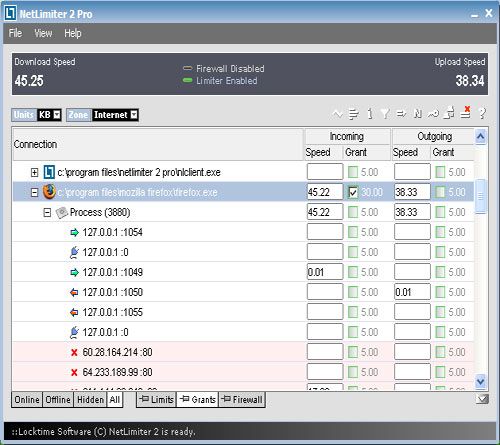The height and width of the screenshot is (445, 500).
Task: Check incoming grant for nlclient.exe
Action: pos(353,172)
